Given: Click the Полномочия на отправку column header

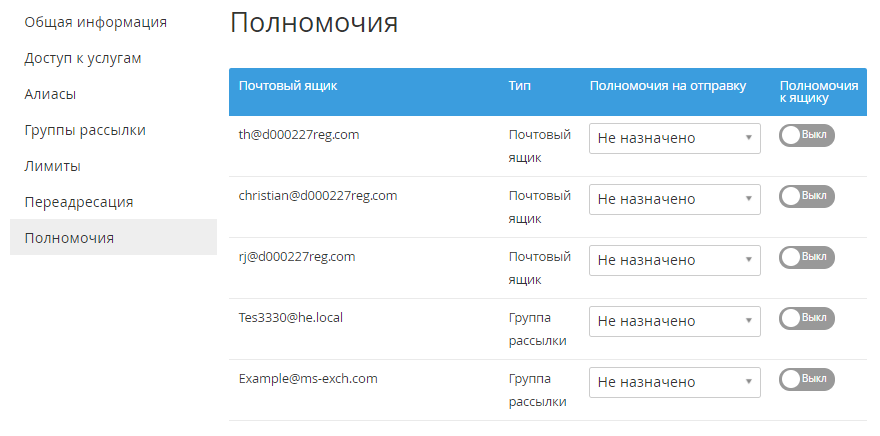Looking at the screenshot, I should (668, 86).
